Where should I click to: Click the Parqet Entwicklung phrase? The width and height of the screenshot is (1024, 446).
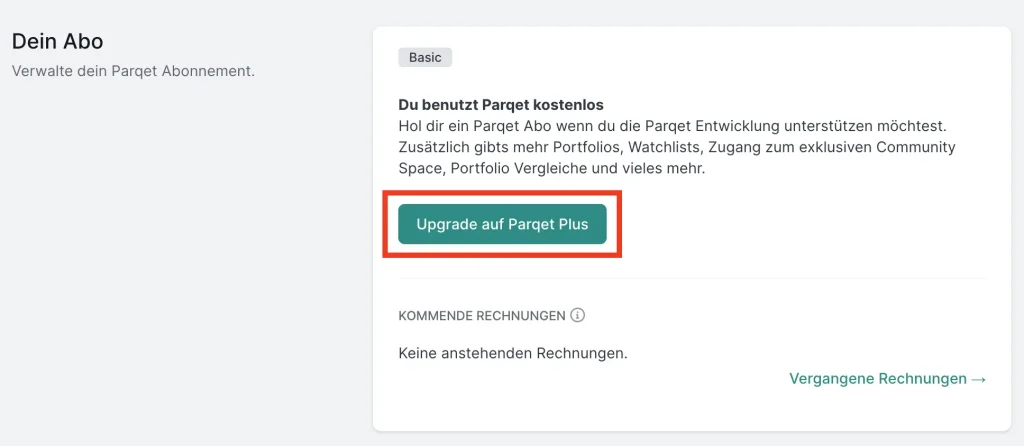tap(679, 127)
